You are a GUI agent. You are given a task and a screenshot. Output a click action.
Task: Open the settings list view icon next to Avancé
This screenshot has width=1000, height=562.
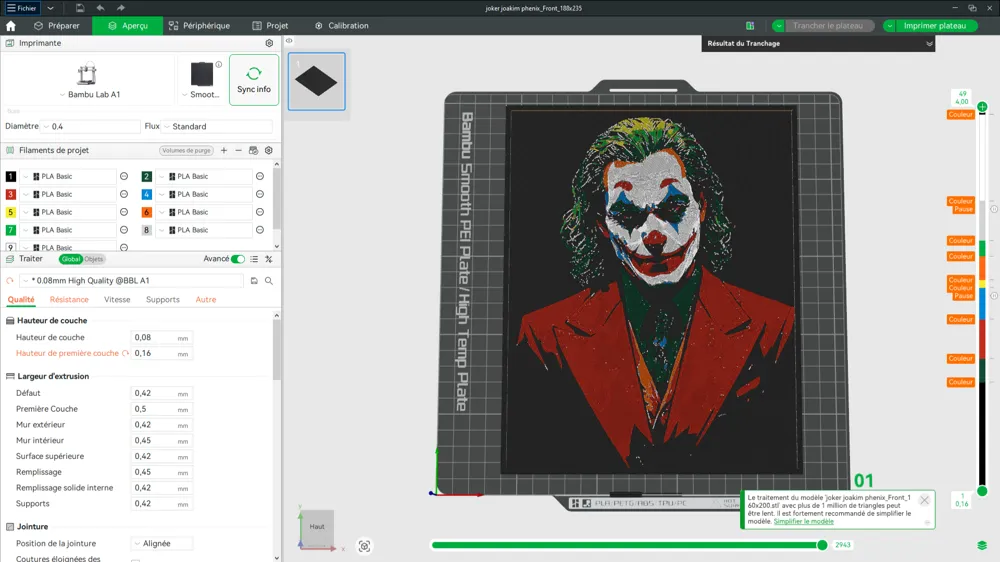(x=254, y=259)
